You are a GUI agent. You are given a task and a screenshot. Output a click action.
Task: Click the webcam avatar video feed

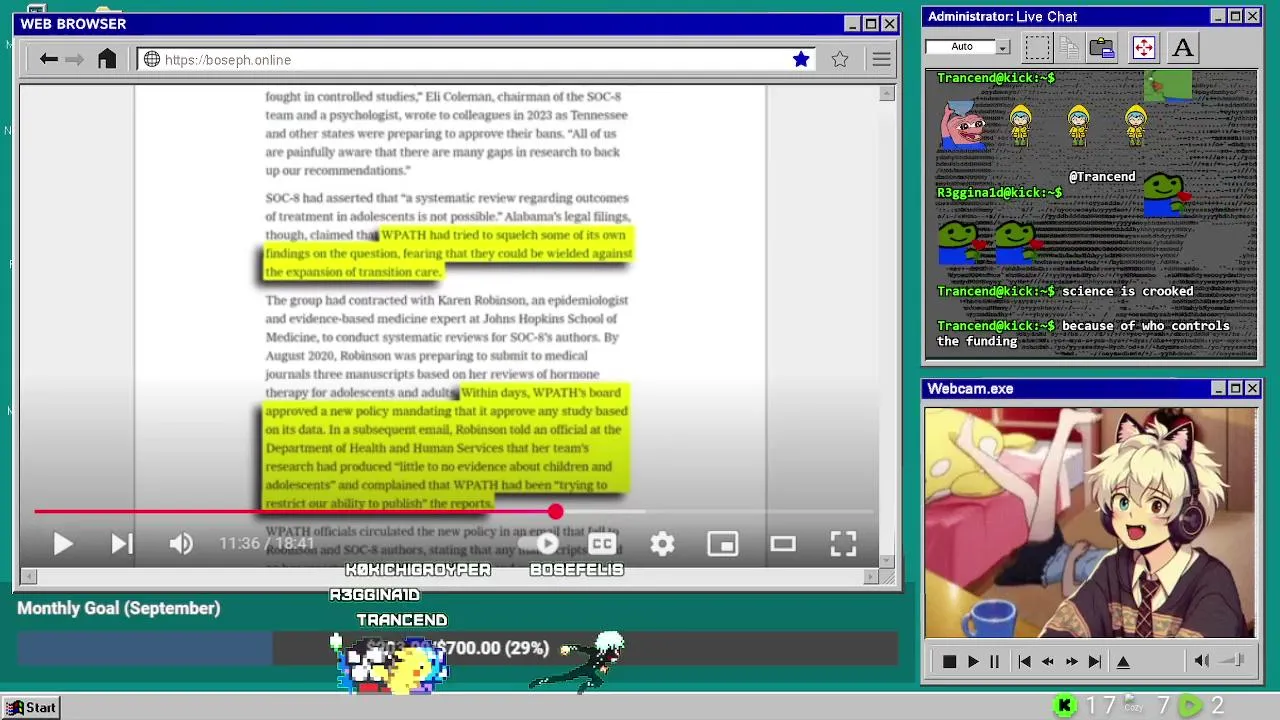1091,522
